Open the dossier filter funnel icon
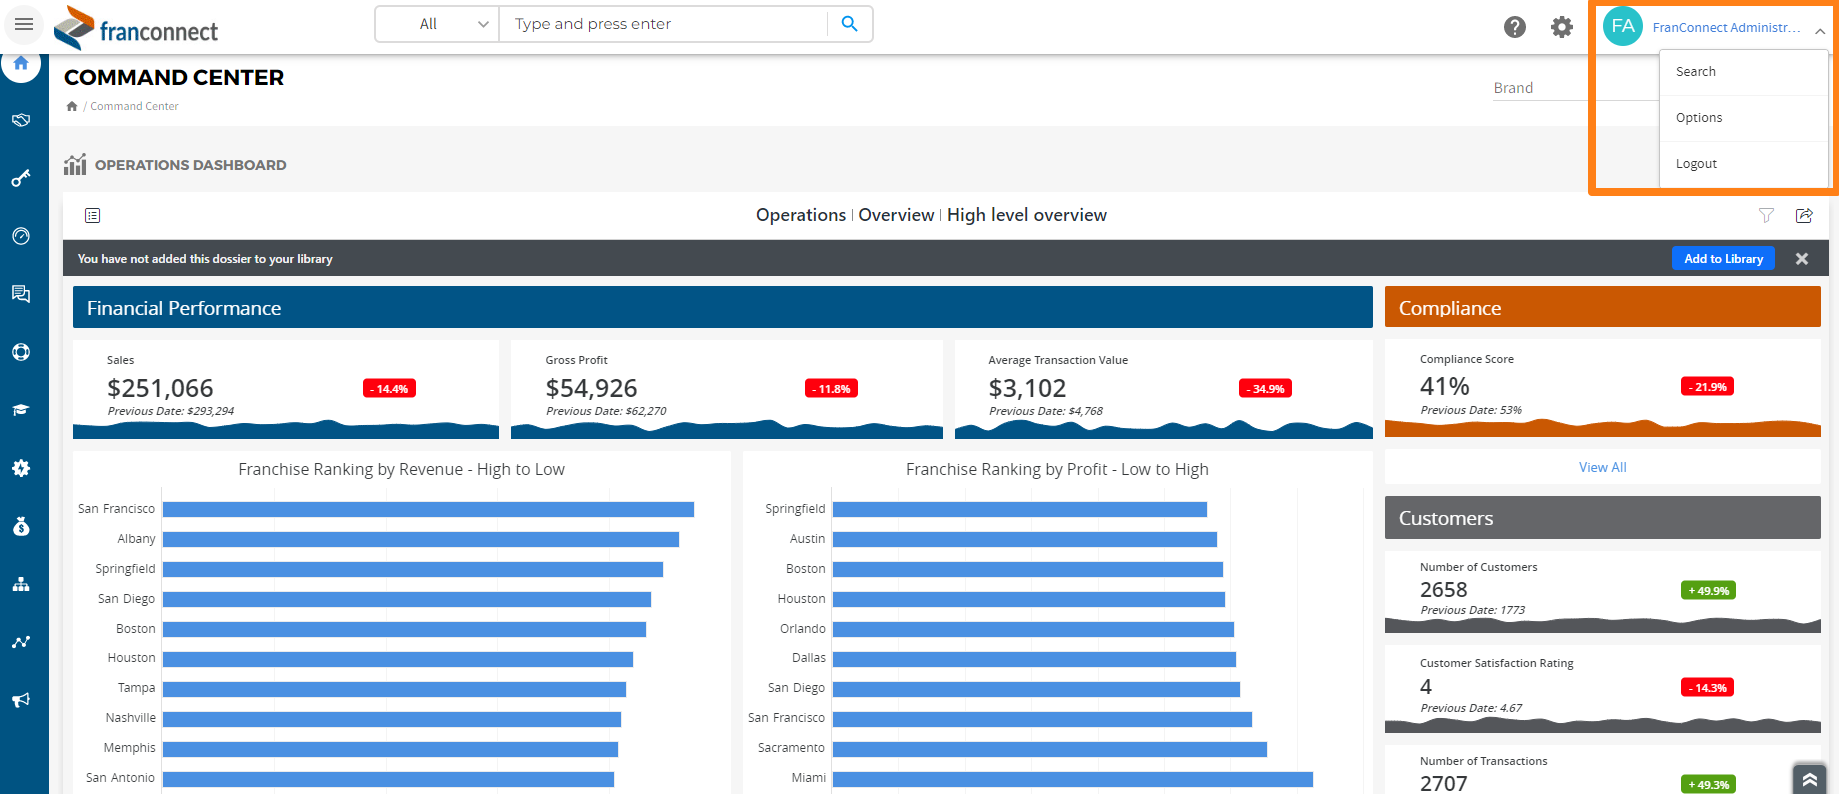Viewport: 1839px width, 794px height. [x=1766, y=215]
